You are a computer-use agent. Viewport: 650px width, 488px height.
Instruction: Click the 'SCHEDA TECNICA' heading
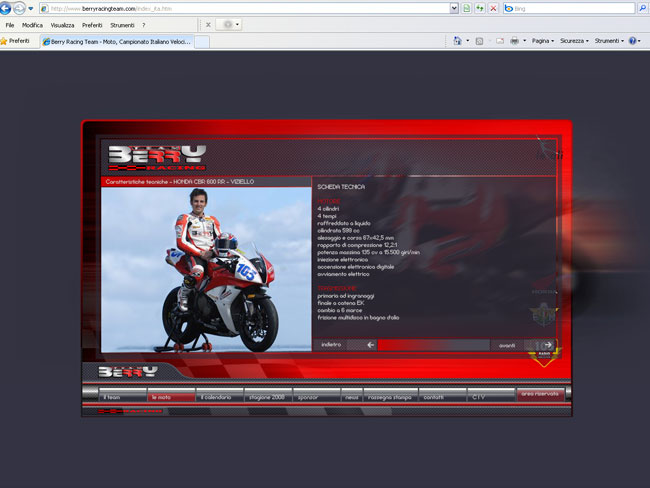pyautogui.click(x=341, y=187)
